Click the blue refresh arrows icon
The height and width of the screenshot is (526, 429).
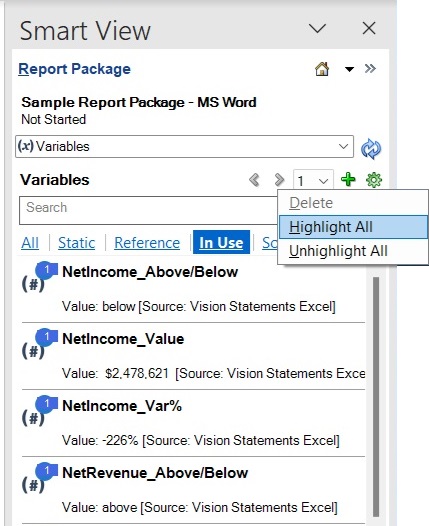(x=371, y=149)
